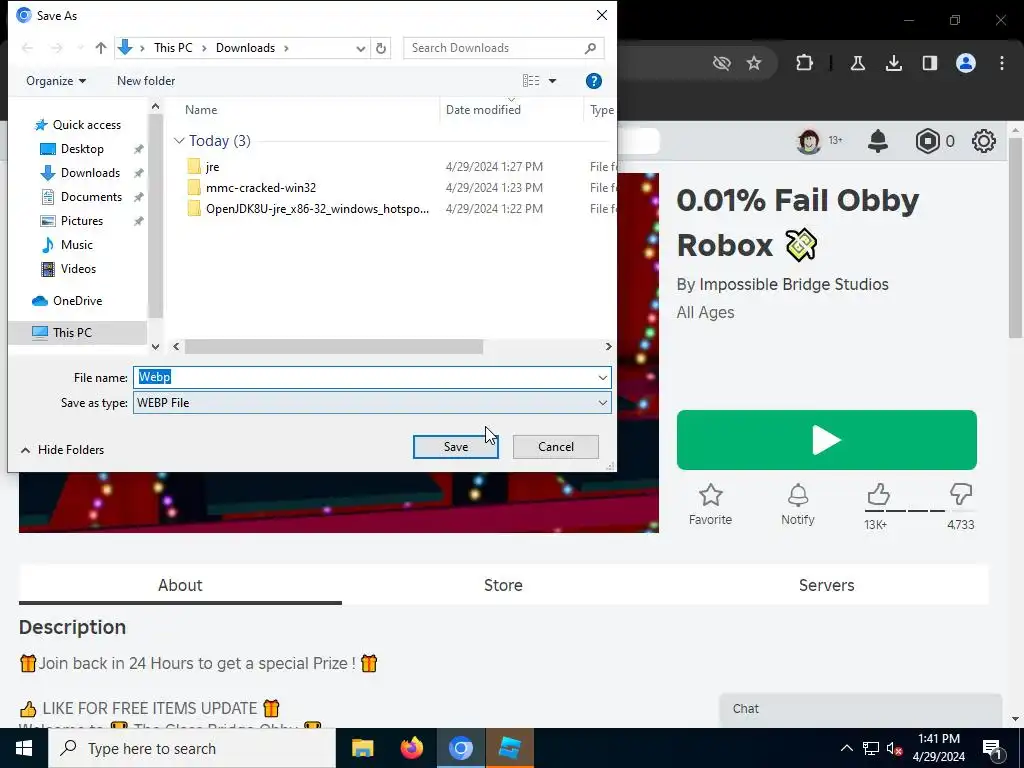Switch to the About tab
1024x768 pixels.
tap(180, 585)
